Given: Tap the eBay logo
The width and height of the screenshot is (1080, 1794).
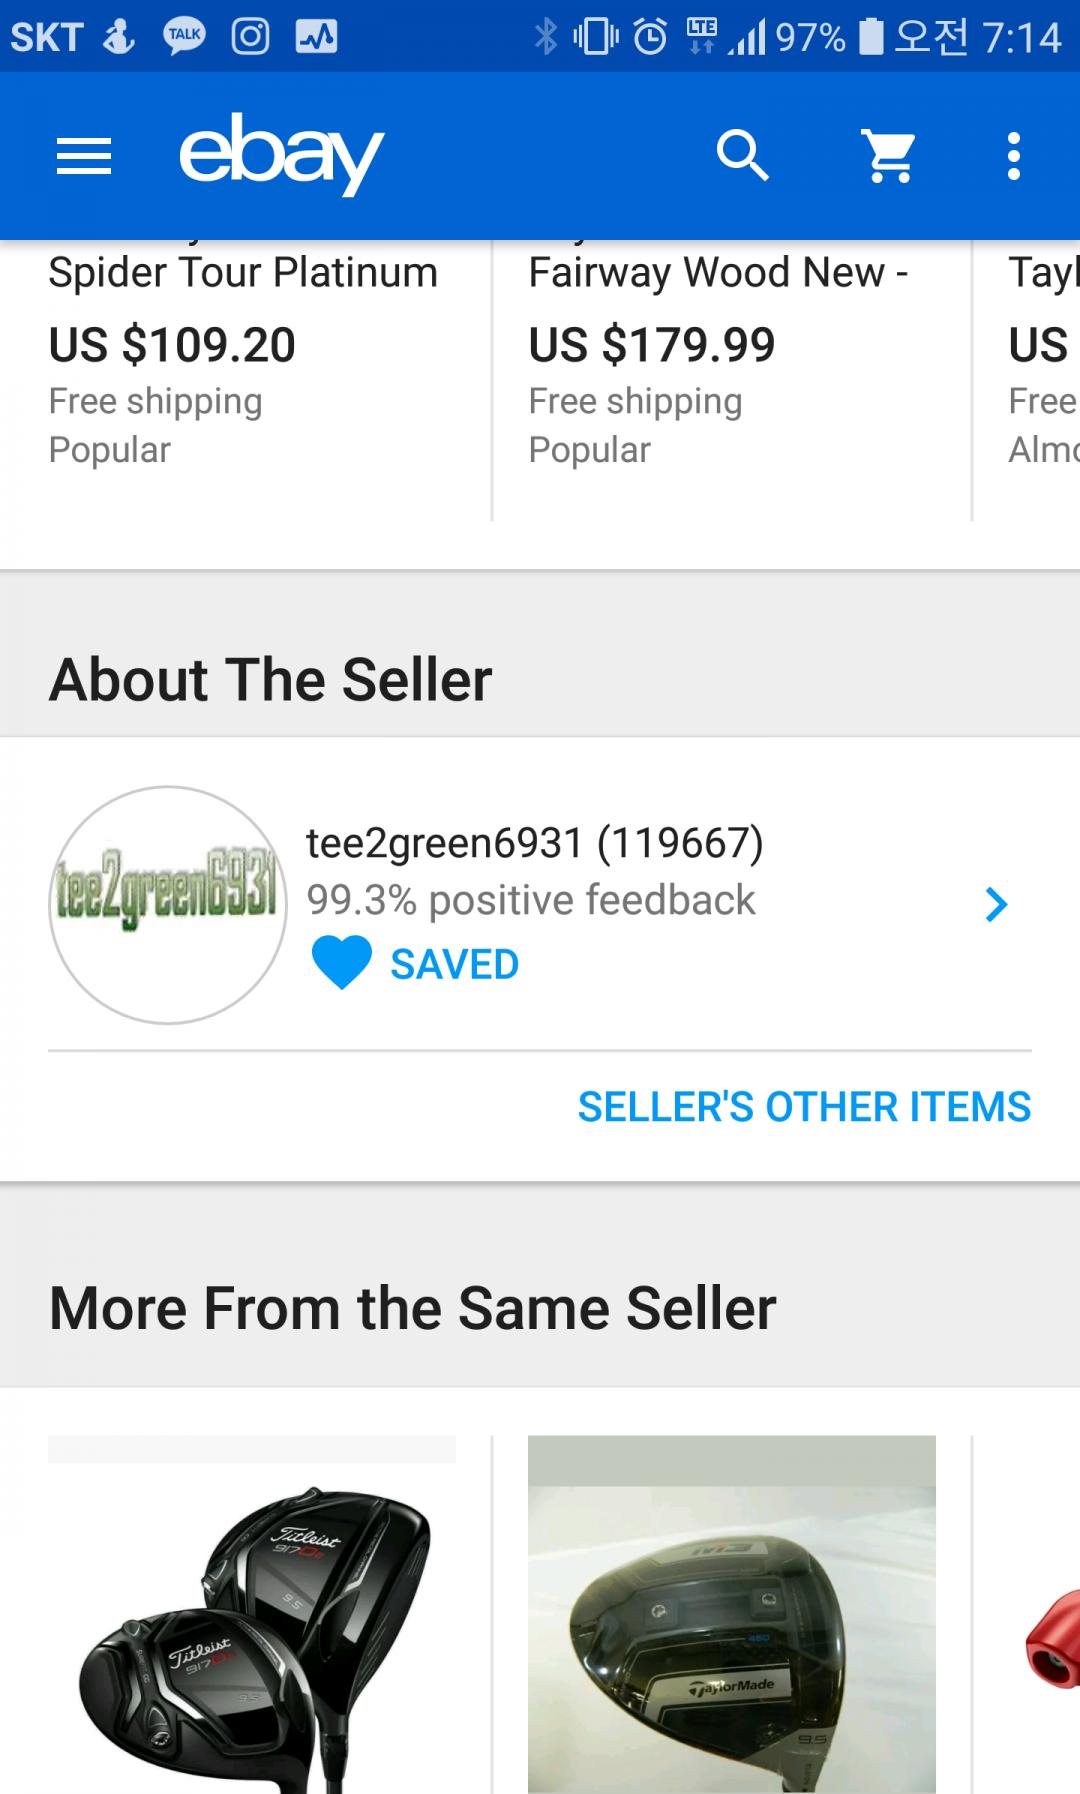Looking at the screenshot, I should click(x=281, y=154).
